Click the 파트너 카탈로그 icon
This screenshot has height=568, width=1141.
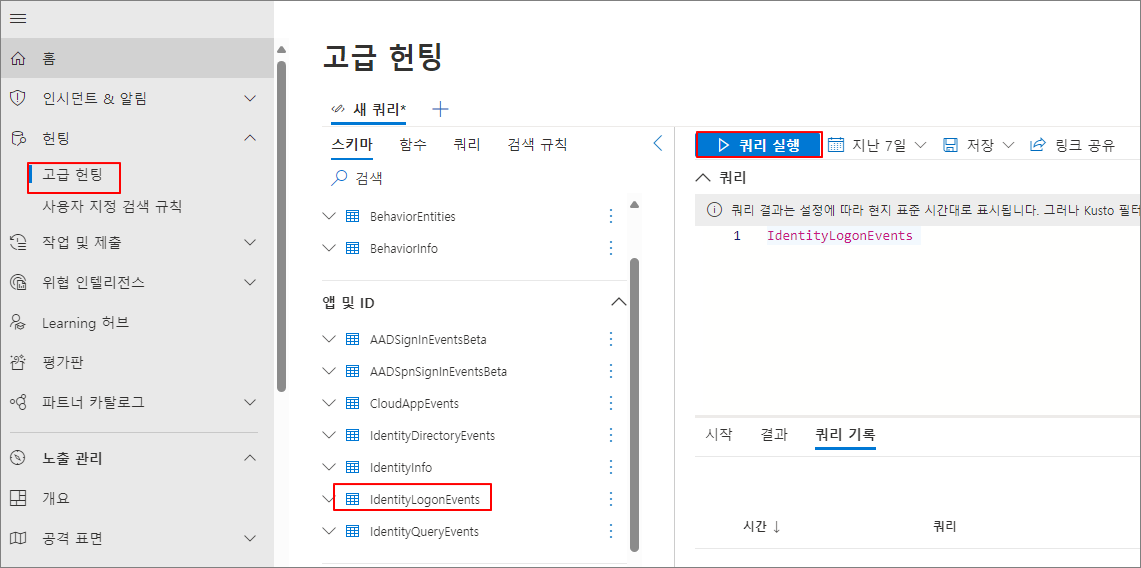click(x=19, y=401)
